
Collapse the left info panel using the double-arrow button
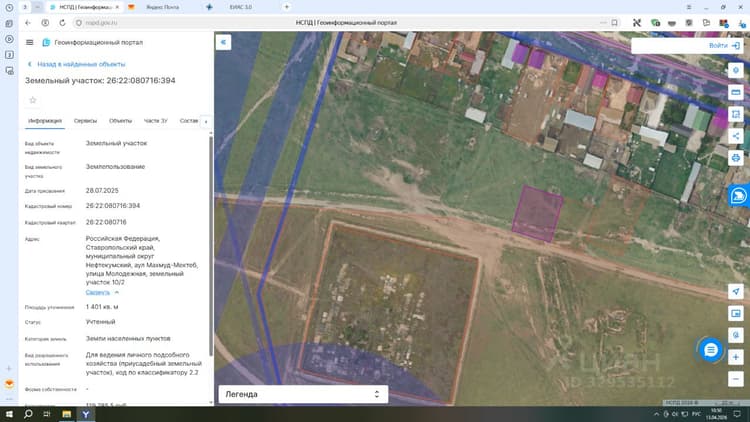click(x=223, y=42)
